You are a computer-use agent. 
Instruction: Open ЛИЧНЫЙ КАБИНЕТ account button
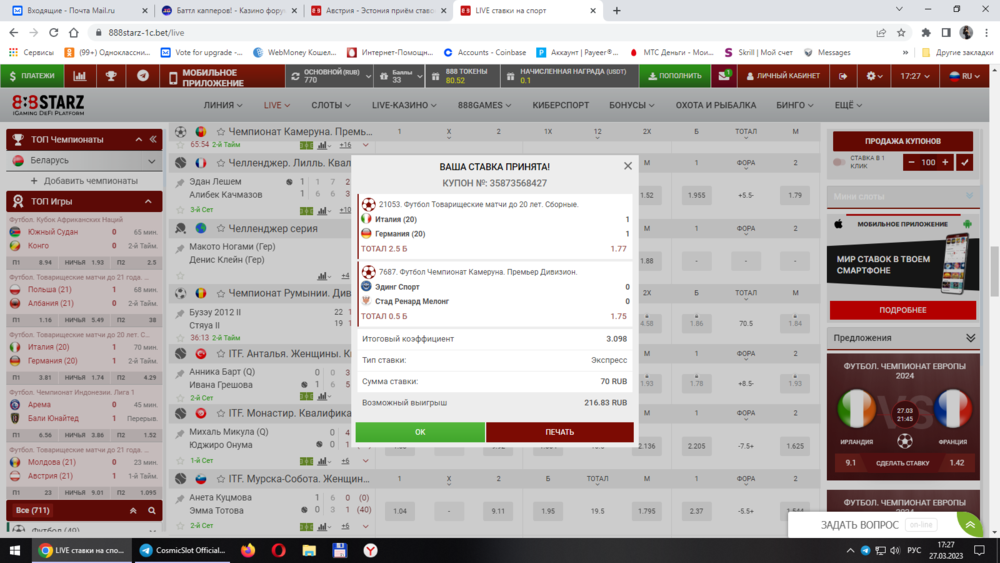tap(783, 76)
